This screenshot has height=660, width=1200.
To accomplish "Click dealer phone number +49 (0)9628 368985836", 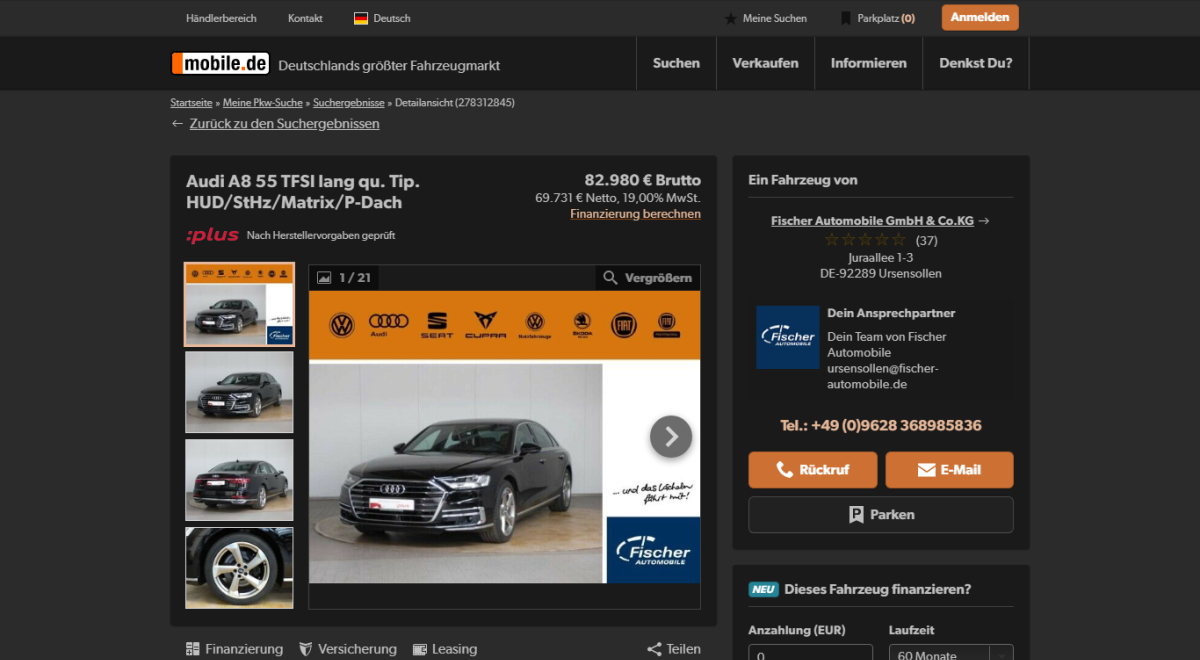I will pyautogui.click(x=881, y=426).
